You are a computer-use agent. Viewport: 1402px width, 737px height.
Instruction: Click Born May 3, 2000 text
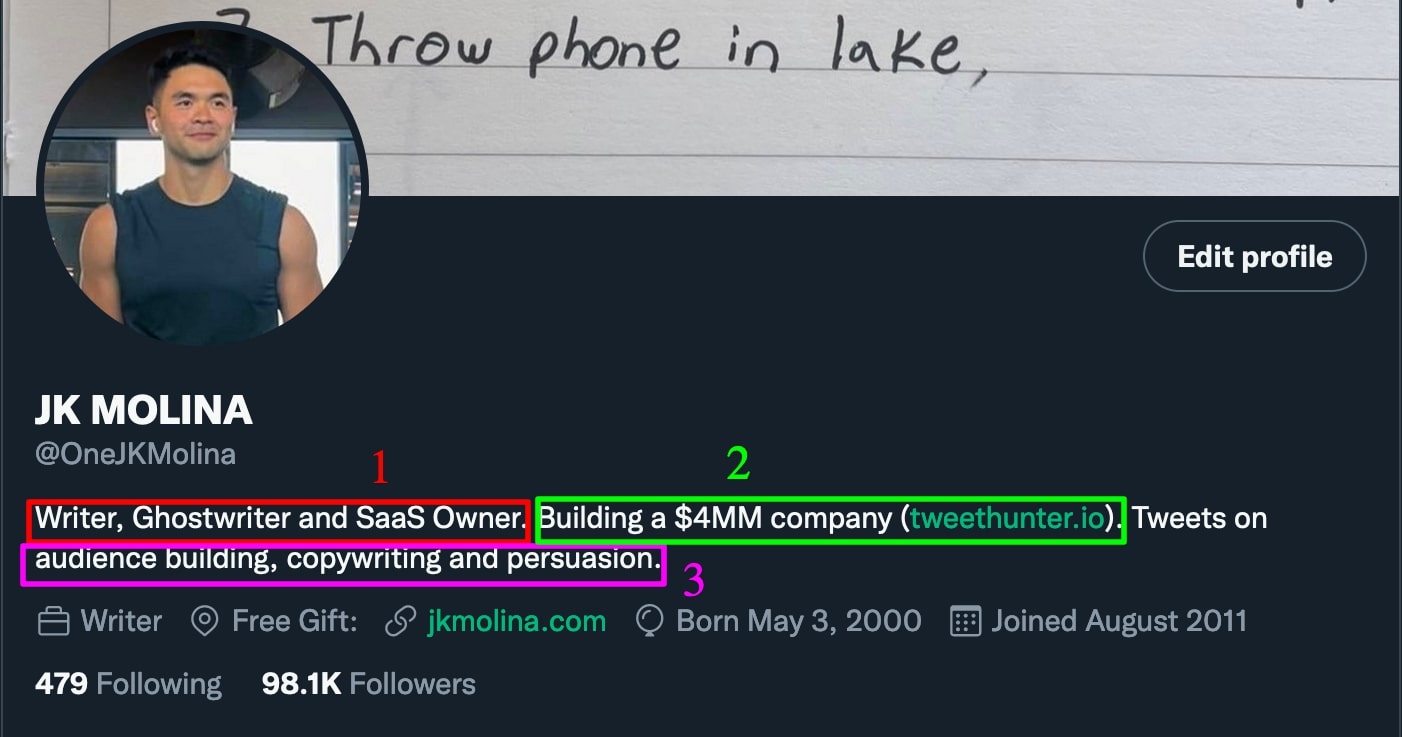(798, 621)
